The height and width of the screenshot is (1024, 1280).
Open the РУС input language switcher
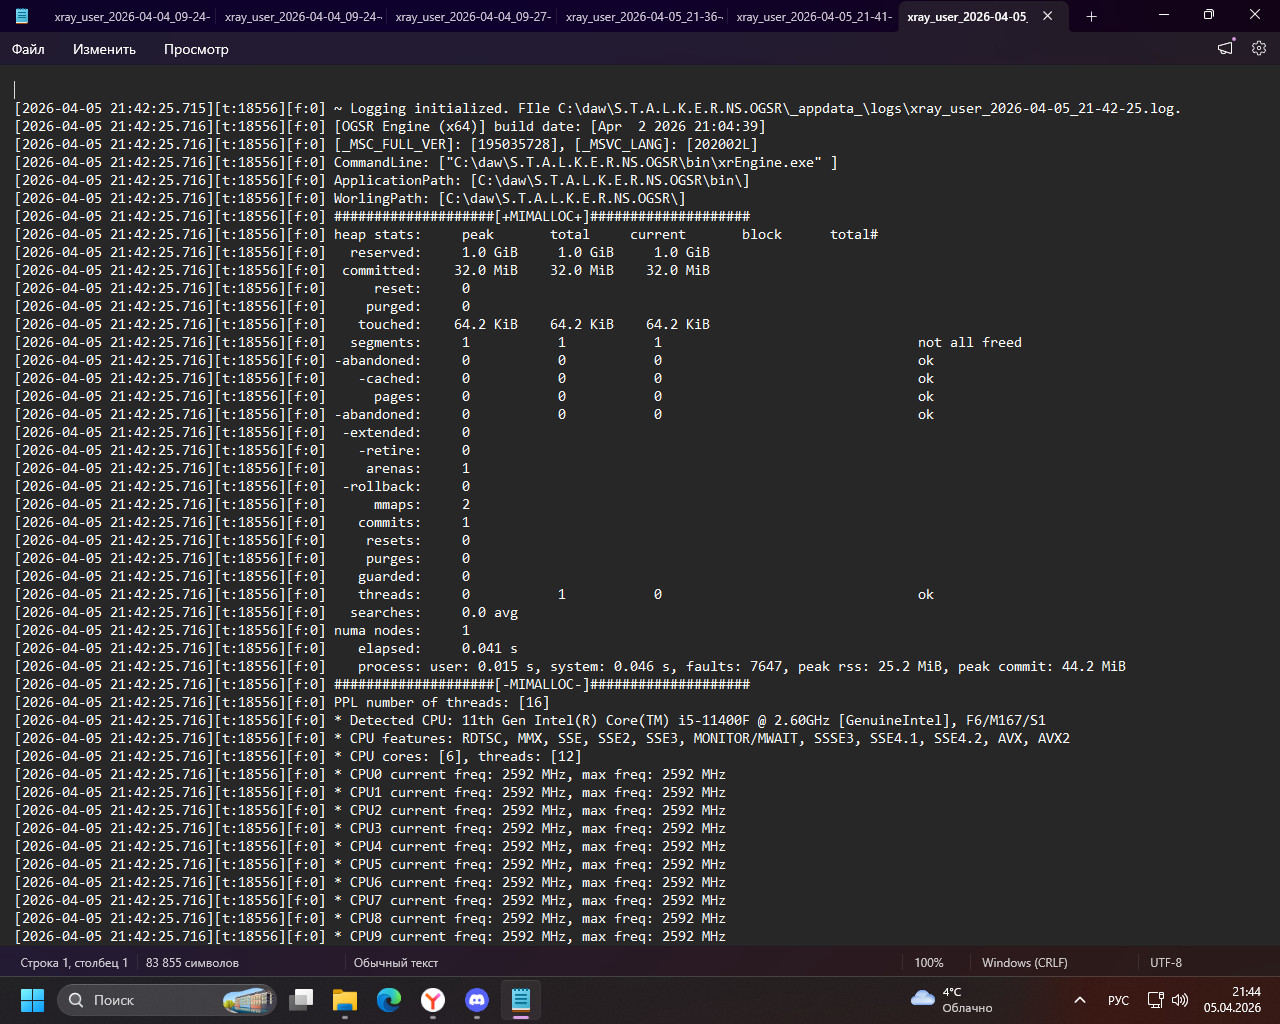pyautogui.click(x=1118, y=1000)
